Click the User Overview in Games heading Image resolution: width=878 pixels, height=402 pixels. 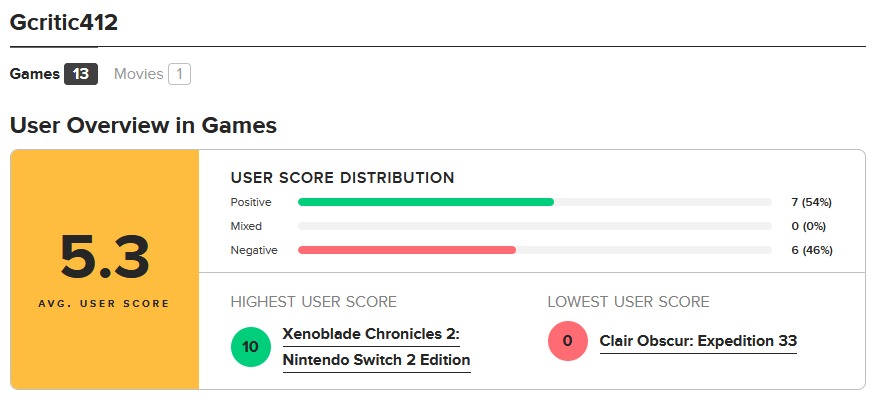coord(143,125)
